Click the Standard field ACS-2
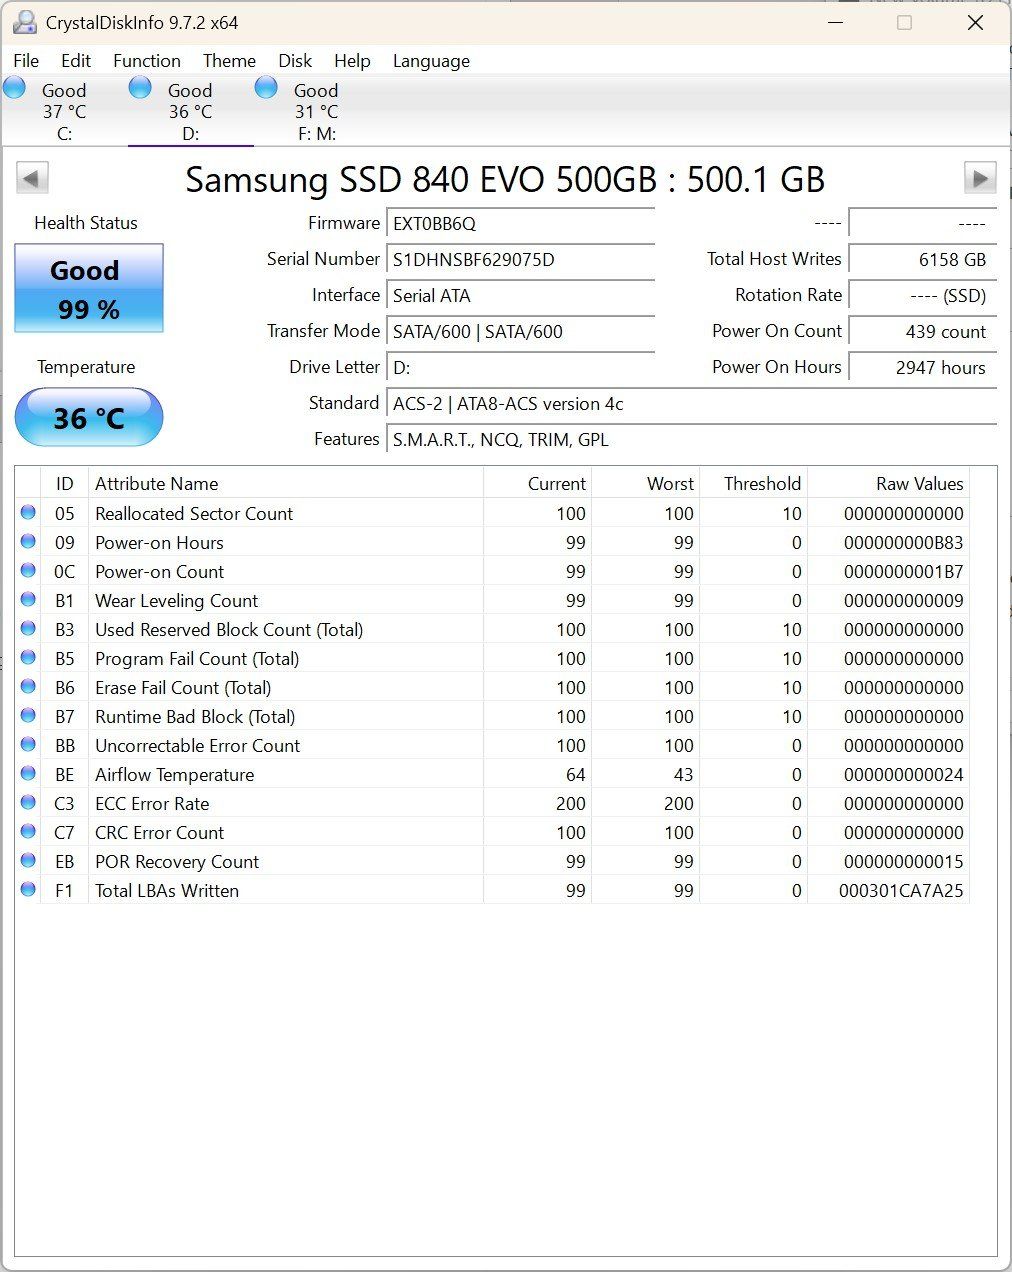 click(x=692, y=404)
